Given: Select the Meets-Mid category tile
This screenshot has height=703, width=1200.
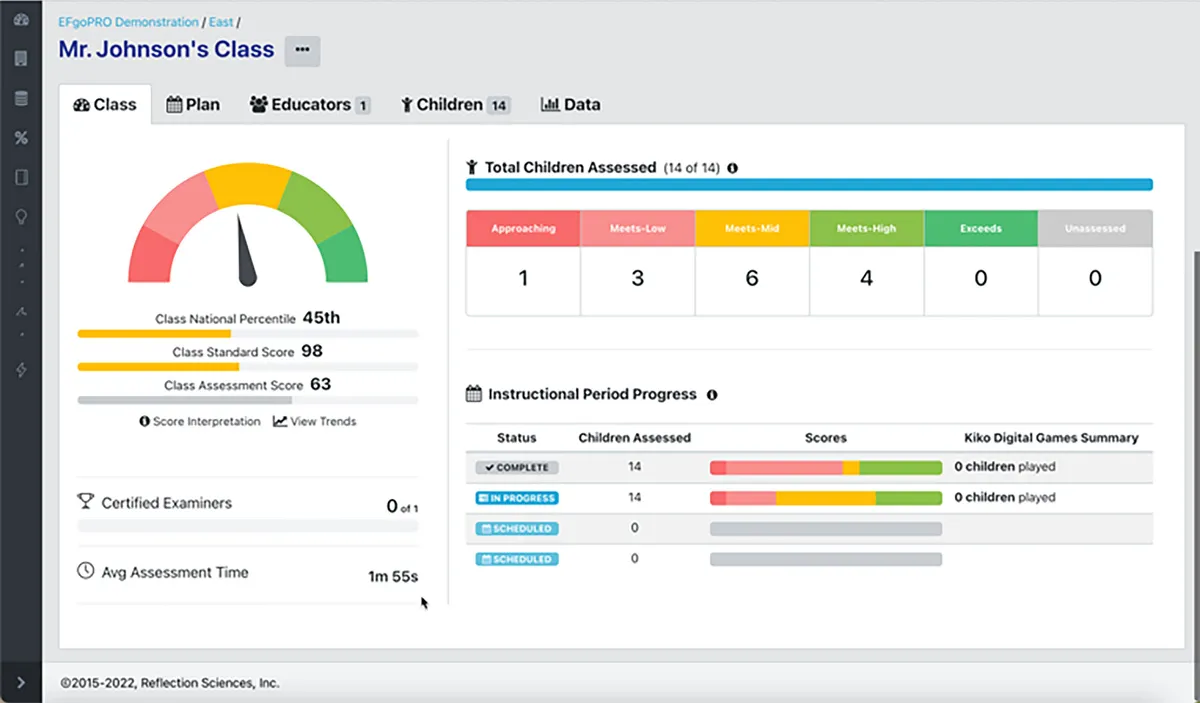Looking at the screenshot, I should tap(752, 263).
